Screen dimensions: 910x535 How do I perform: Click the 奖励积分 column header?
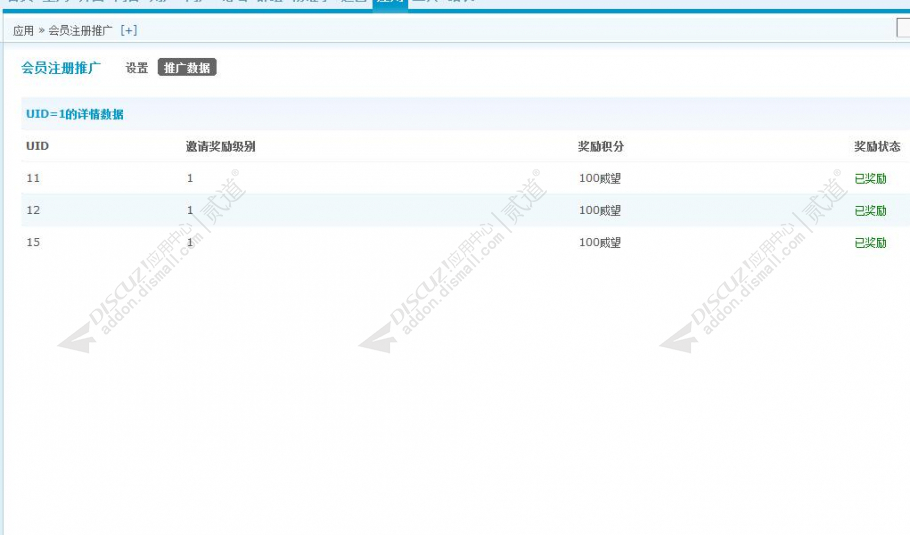click(601, 146)
